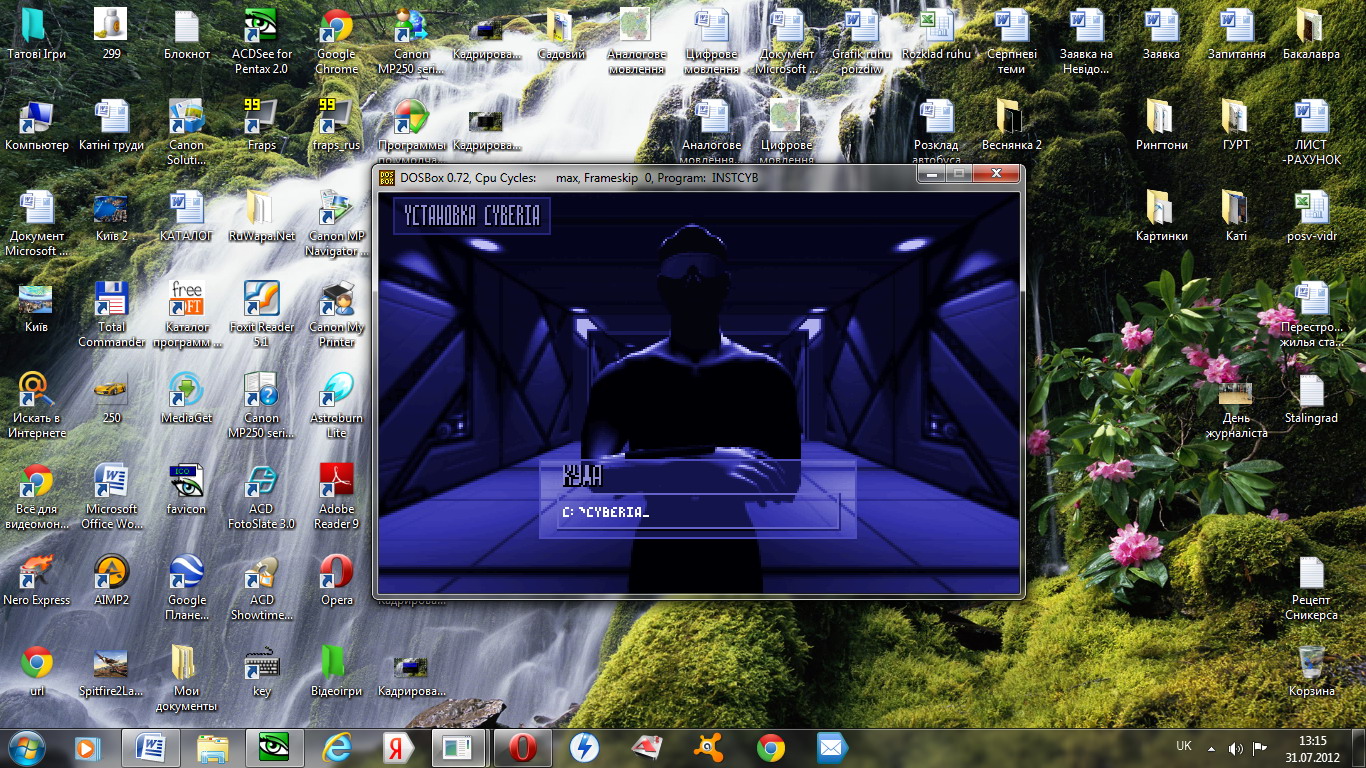Open the Відеоігри folder
This screenshot has height=768, width=1366.
tap(337, 671)
